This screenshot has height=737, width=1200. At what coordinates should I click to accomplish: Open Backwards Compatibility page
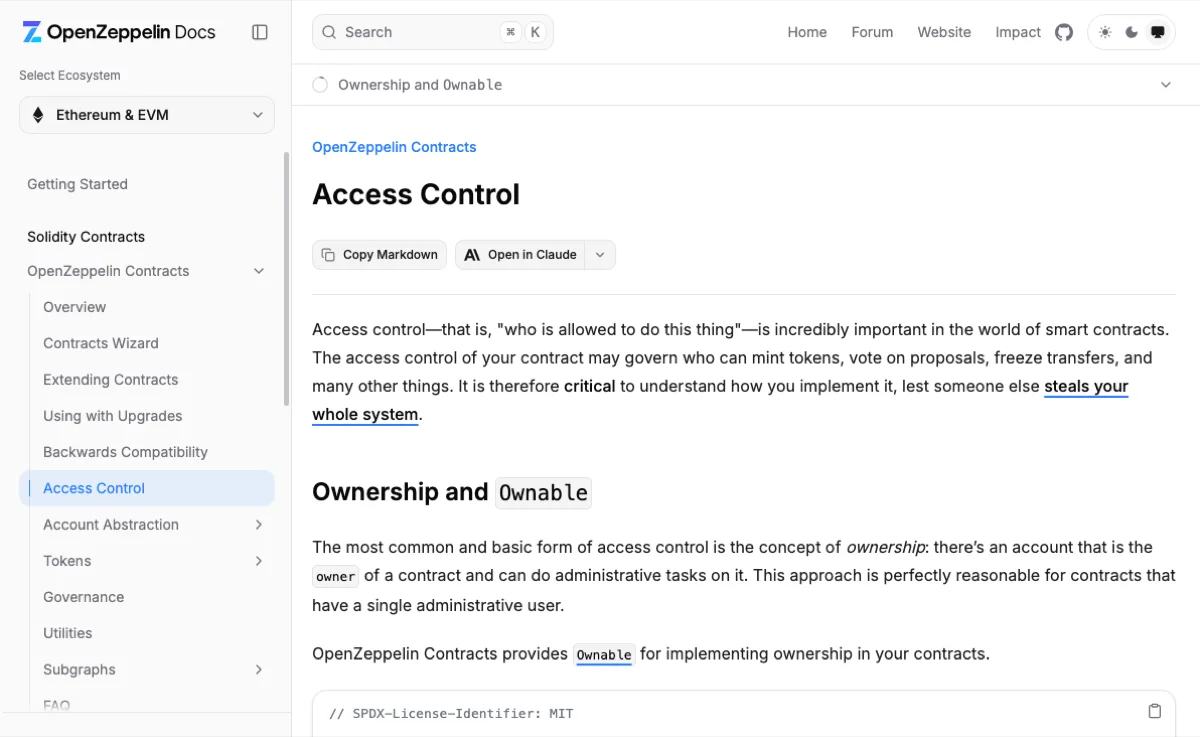click(125, 452)
